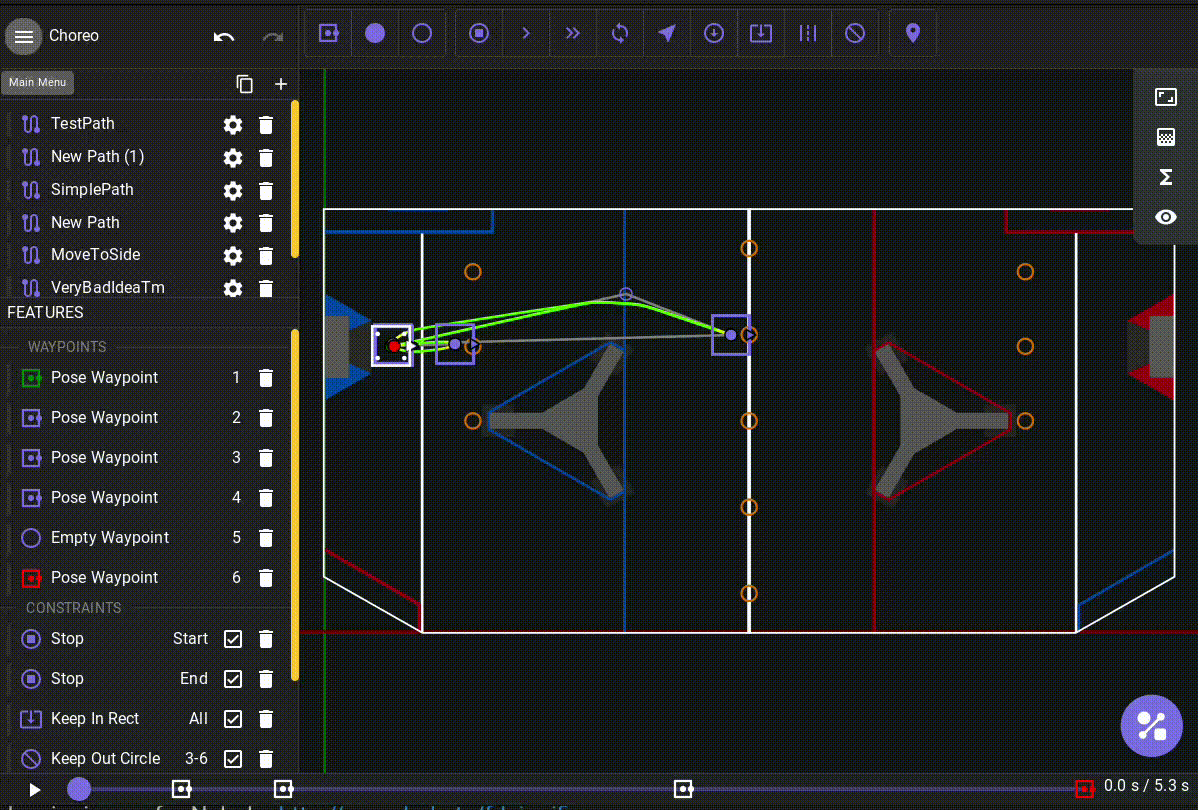This screenshot has width=1198, height=810.
Task: Delete the Keep In Rect constraint
Action: [266, 719]
